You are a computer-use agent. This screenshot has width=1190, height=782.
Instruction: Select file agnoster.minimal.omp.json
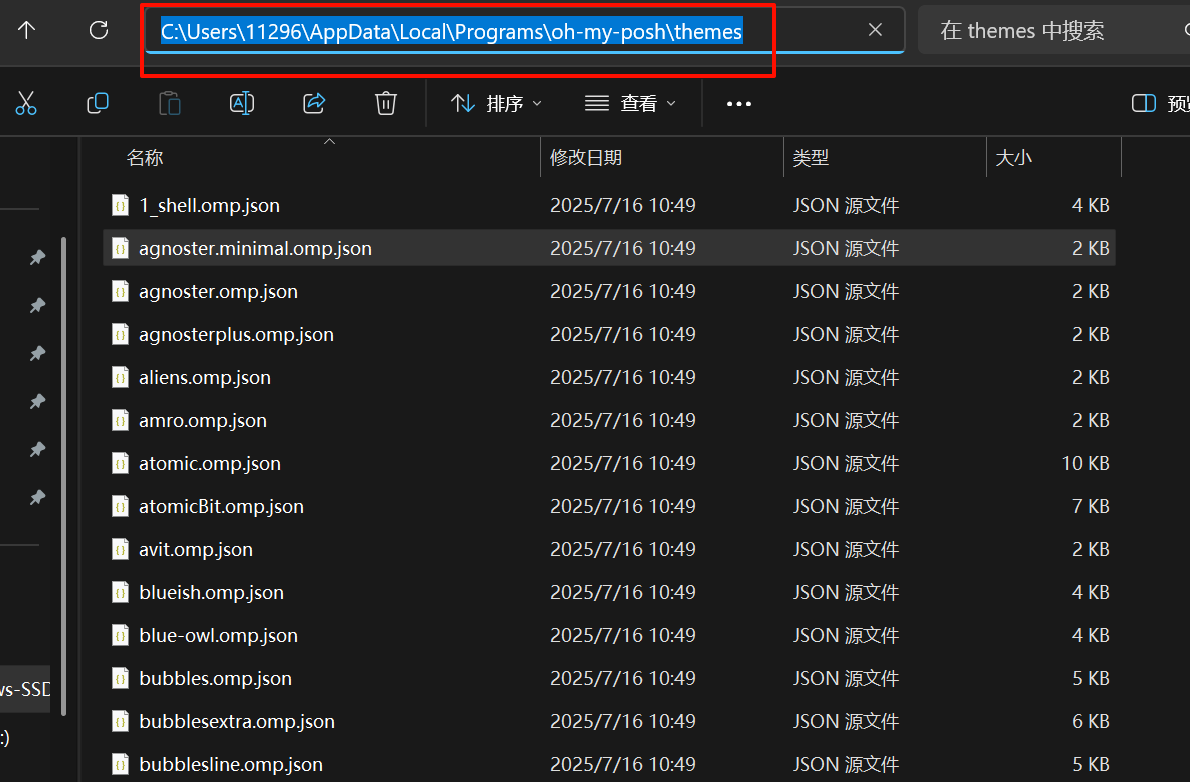click(x=609, y=248)
